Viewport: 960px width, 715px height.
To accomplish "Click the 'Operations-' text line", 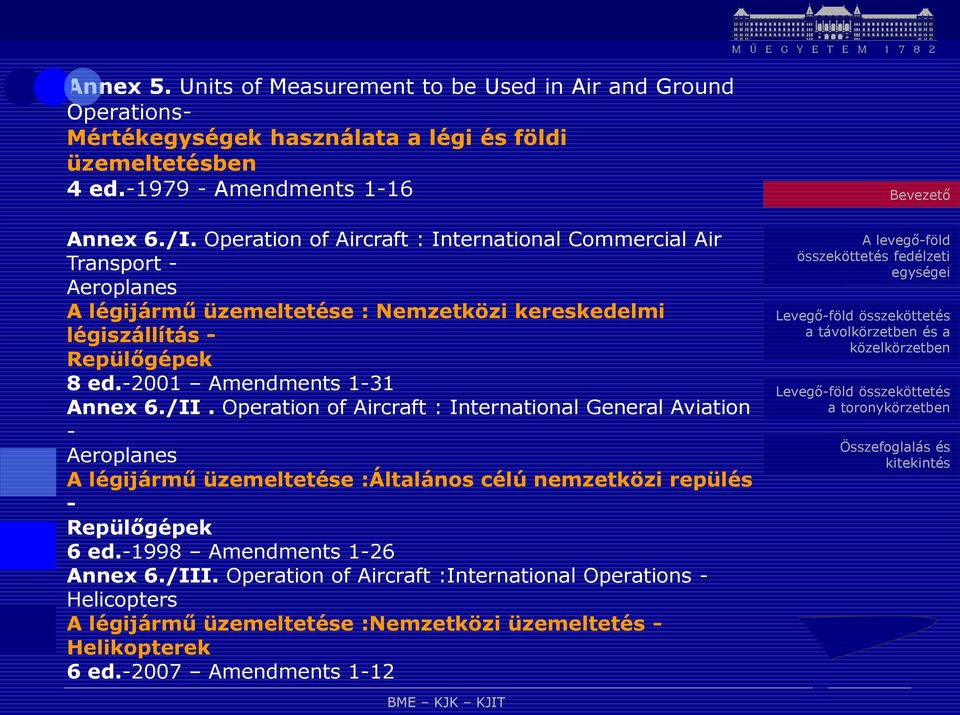I will pyautogui.click(x=129, y=113).
